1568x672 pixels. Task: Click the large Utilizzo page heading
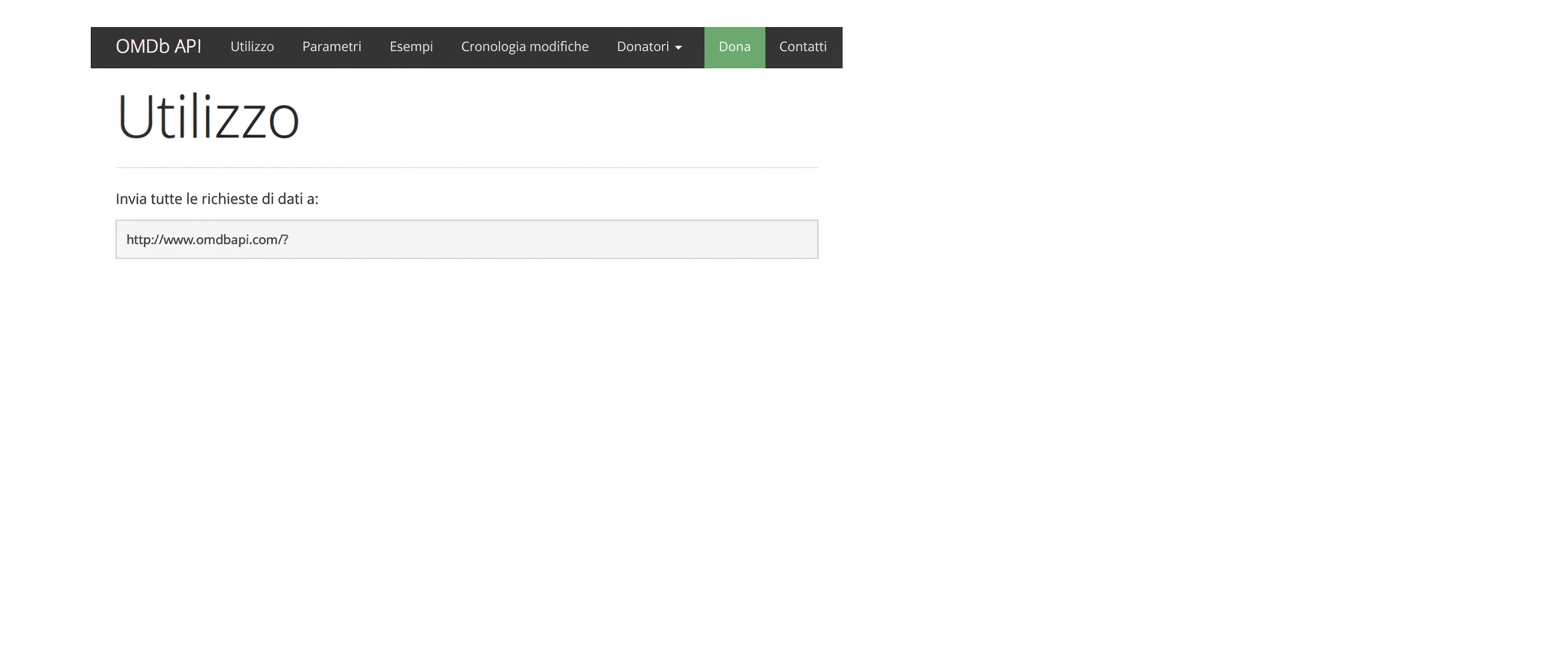pyautogui.click(x=208, y=118)
